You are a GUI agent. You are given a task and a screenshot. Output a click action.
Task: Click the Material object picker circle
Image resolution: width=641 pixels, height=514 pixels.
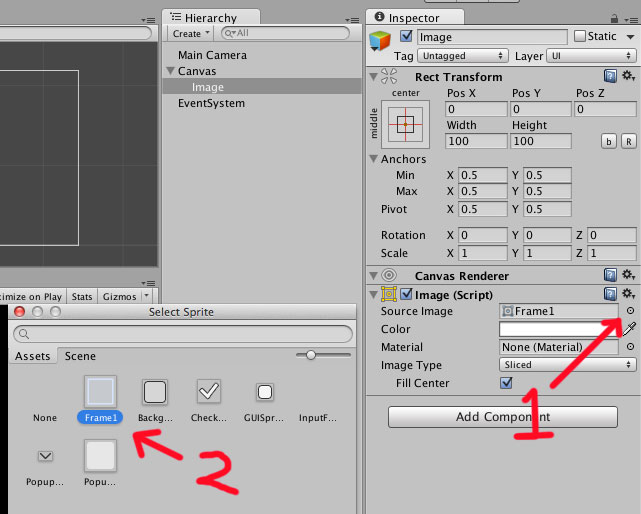pos(630,347)
